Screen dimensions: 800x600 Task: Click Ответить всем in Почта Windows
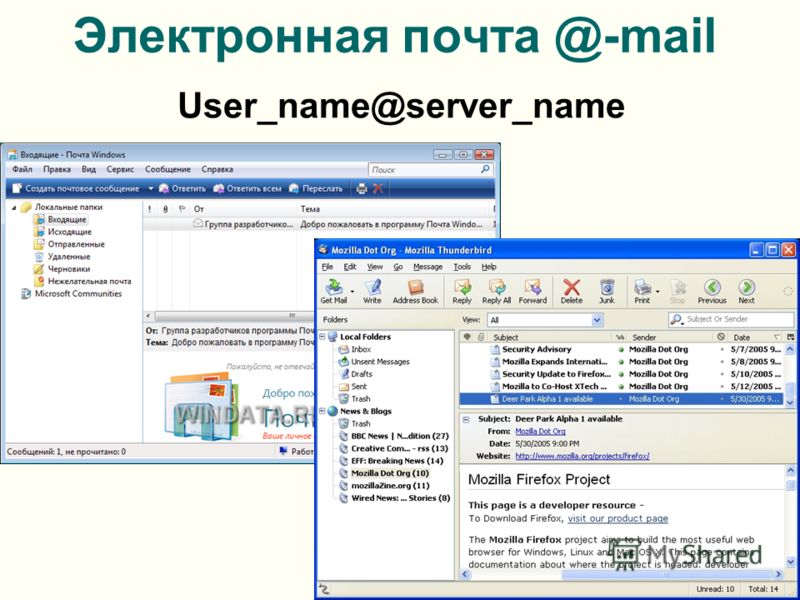click(247, 188)
